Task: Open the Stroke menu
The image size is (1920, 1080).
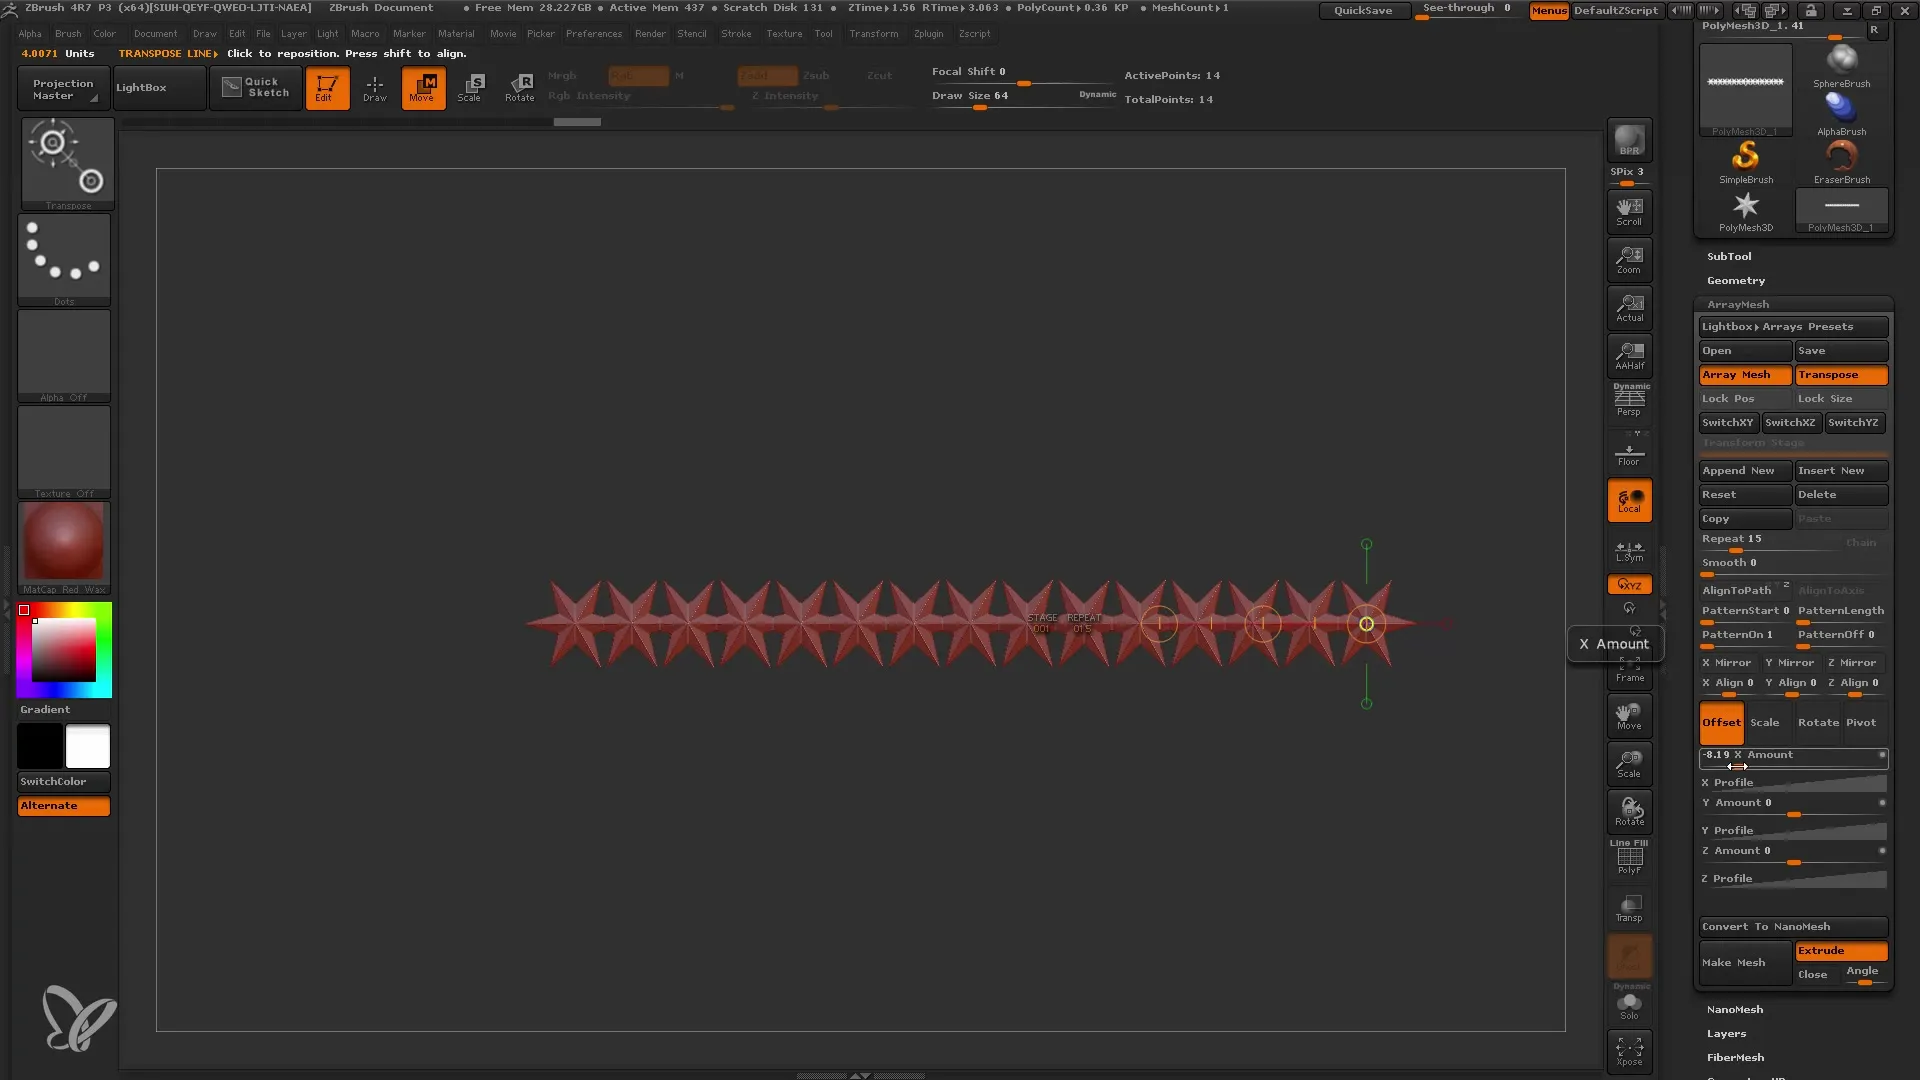Action: [x=735, y=34]
